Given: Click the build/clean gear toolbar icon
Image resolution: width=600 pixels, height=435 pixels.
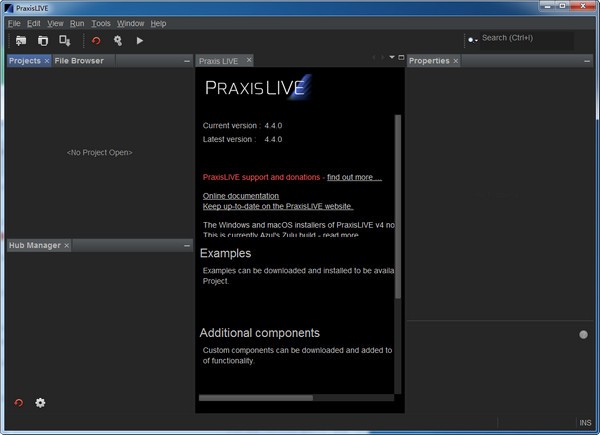Looking at the screenshot, I should [118, 41].
